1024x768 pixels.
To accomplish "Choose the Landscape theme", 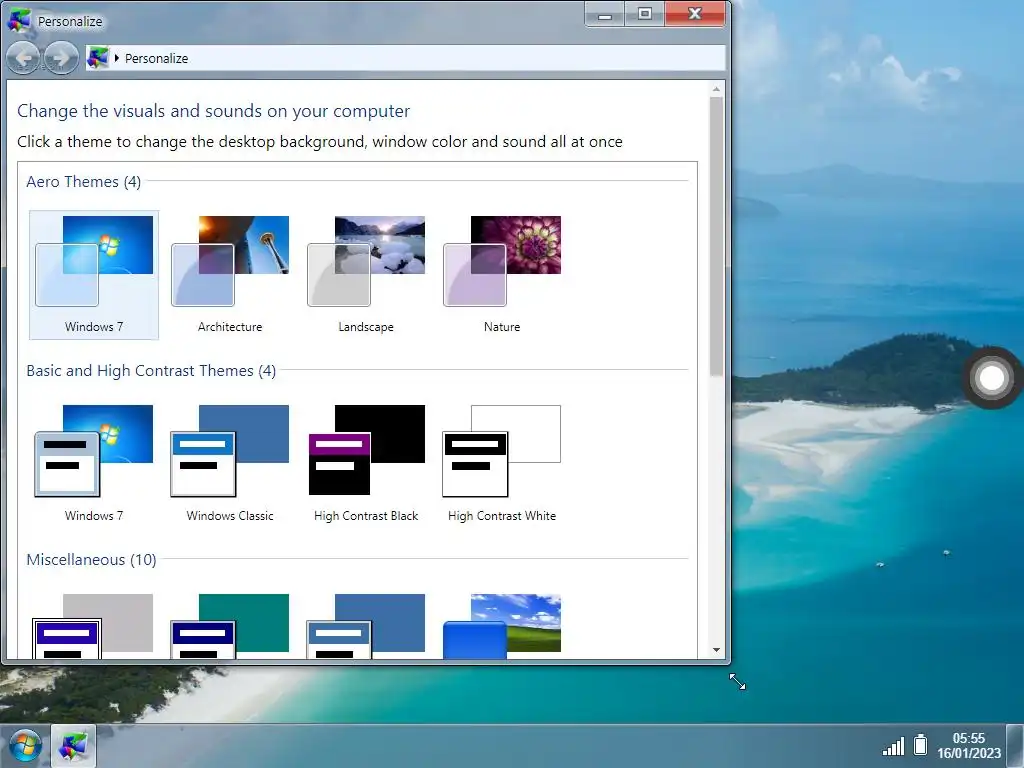I will click(366, 274).
